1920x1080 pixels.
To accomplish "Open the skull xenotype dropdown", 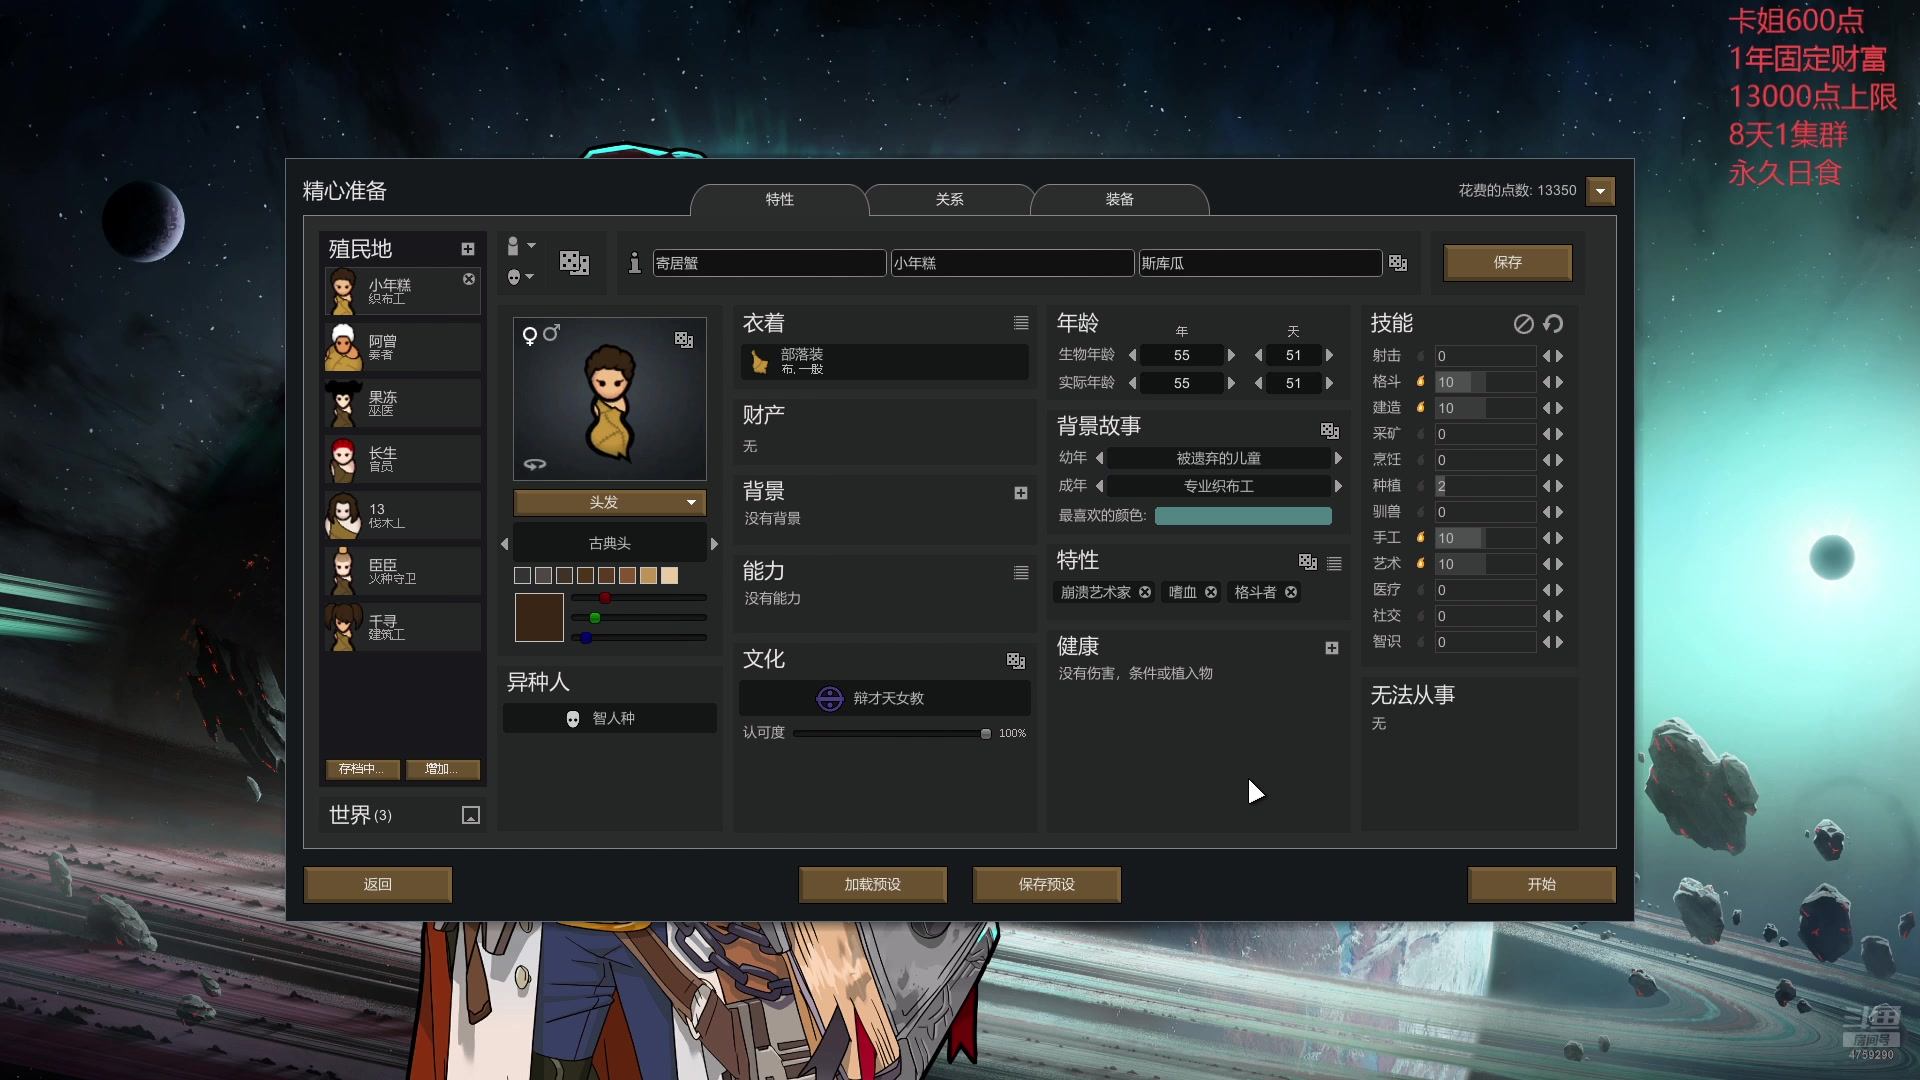I will 520,276.
